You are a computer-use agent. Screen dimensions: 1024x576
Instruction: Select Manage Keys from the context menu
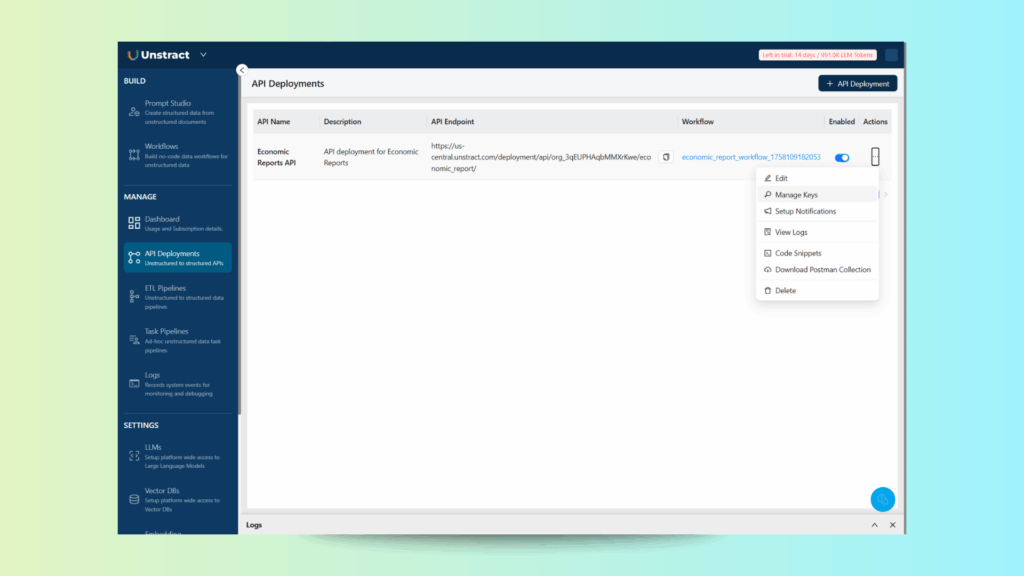pos(796,195)
